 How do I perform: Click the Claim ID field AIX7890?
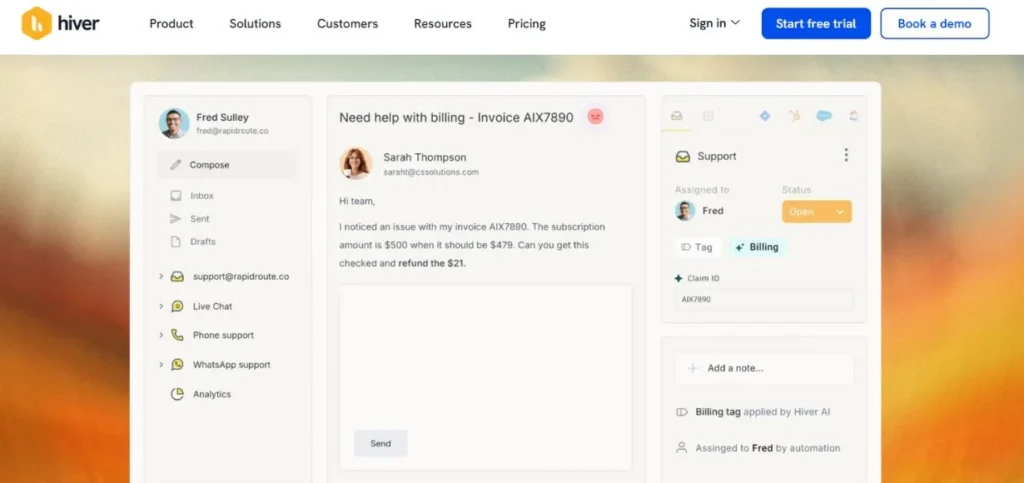pos(763,300)
